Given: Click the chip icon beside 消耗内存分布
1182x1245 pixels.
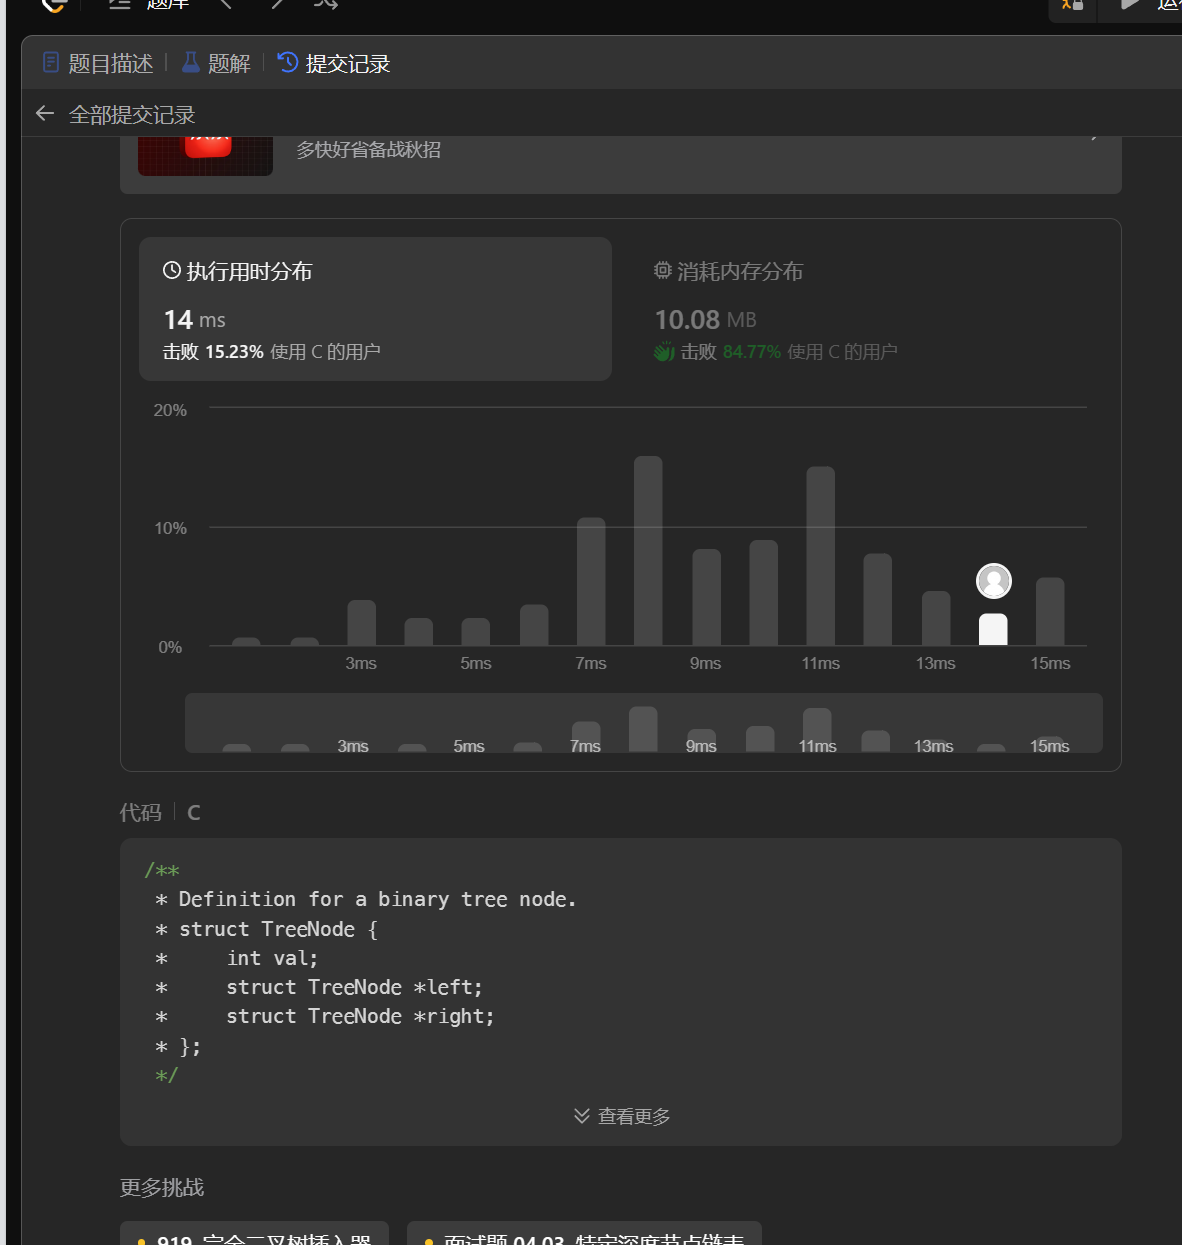Looking at the screenshot, I should (x=662, y=270).
